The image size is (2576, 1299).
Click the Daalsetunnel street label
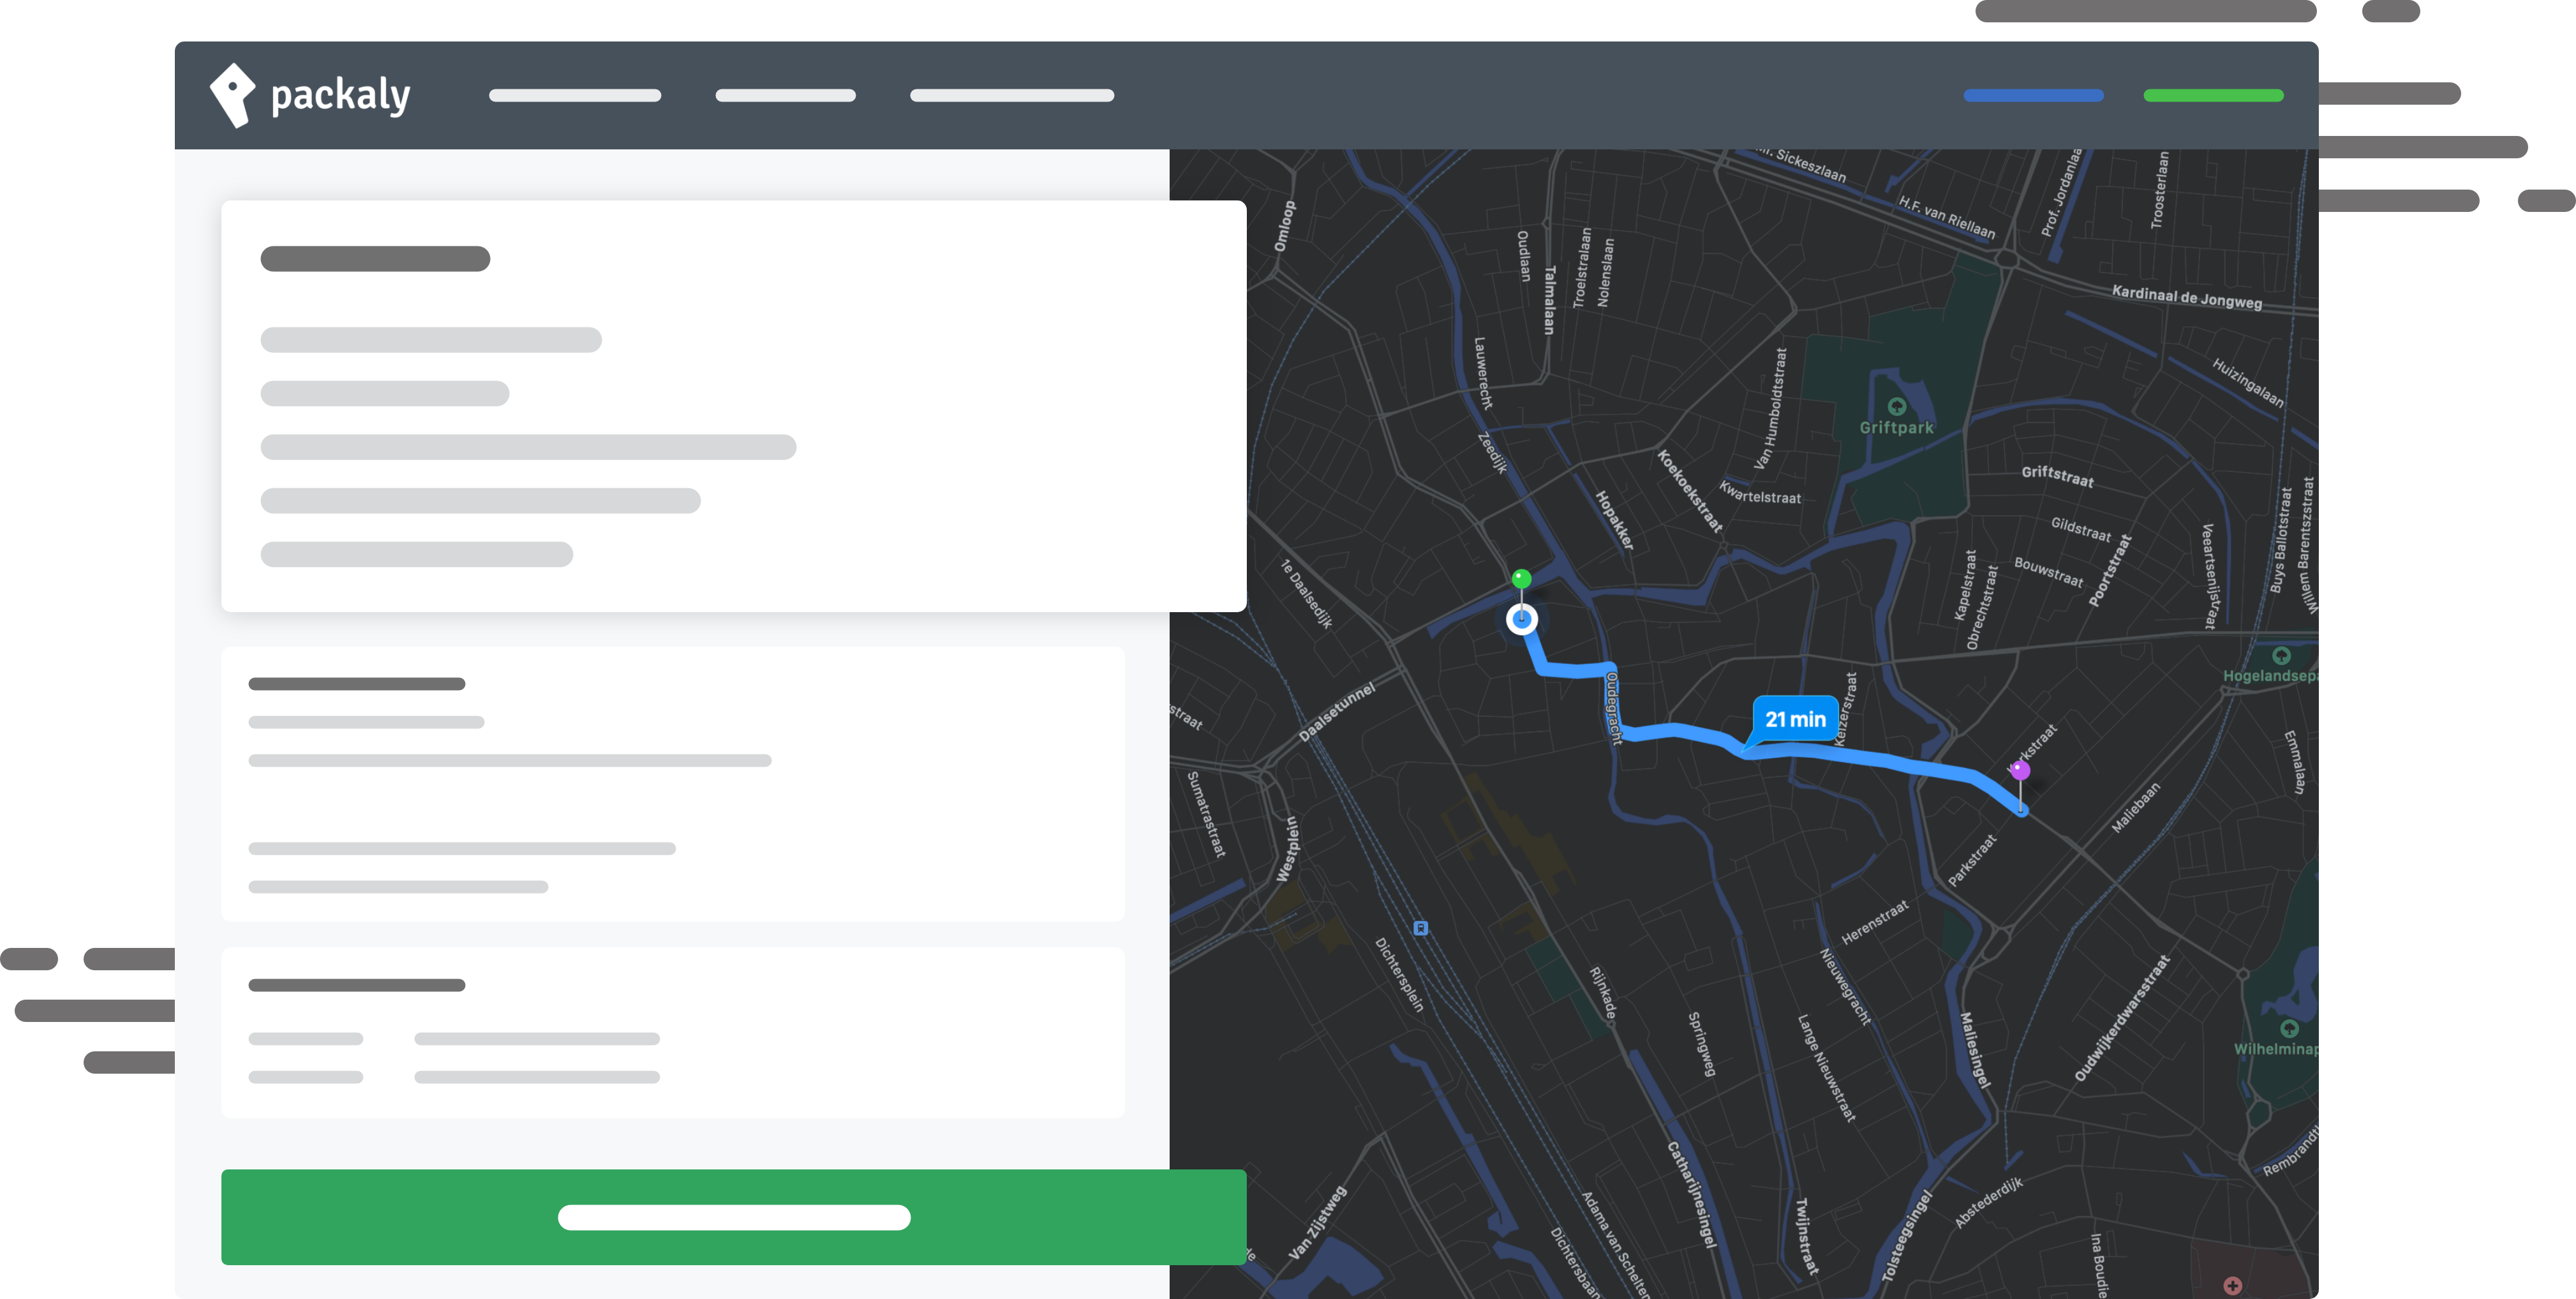pyautogui.click(x=1337, y=711)
